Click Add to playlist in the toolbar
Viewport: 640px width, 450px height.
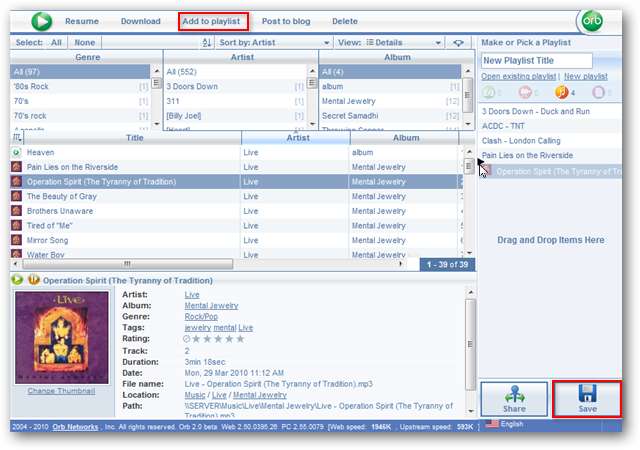[215, 21]
